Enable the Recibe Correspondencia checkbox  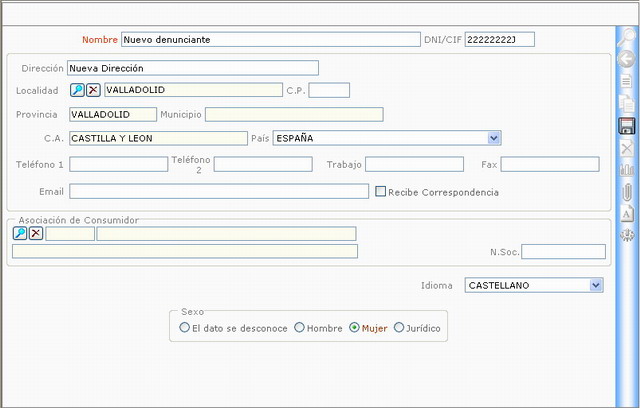[381, 191]
